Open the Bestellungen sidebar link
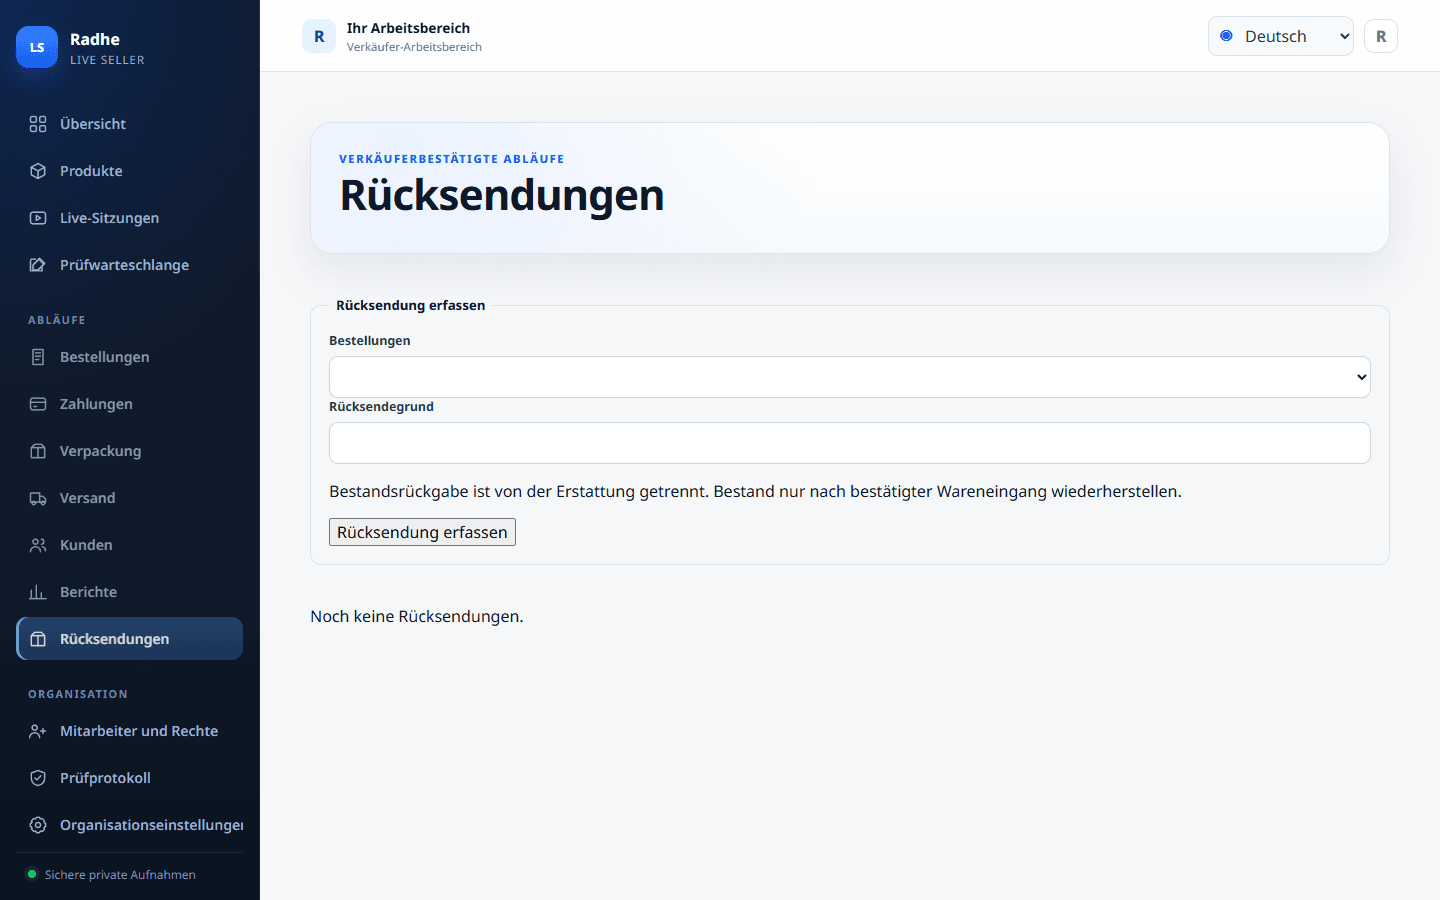The image size is (1440, 900). [x=130, y=357]
